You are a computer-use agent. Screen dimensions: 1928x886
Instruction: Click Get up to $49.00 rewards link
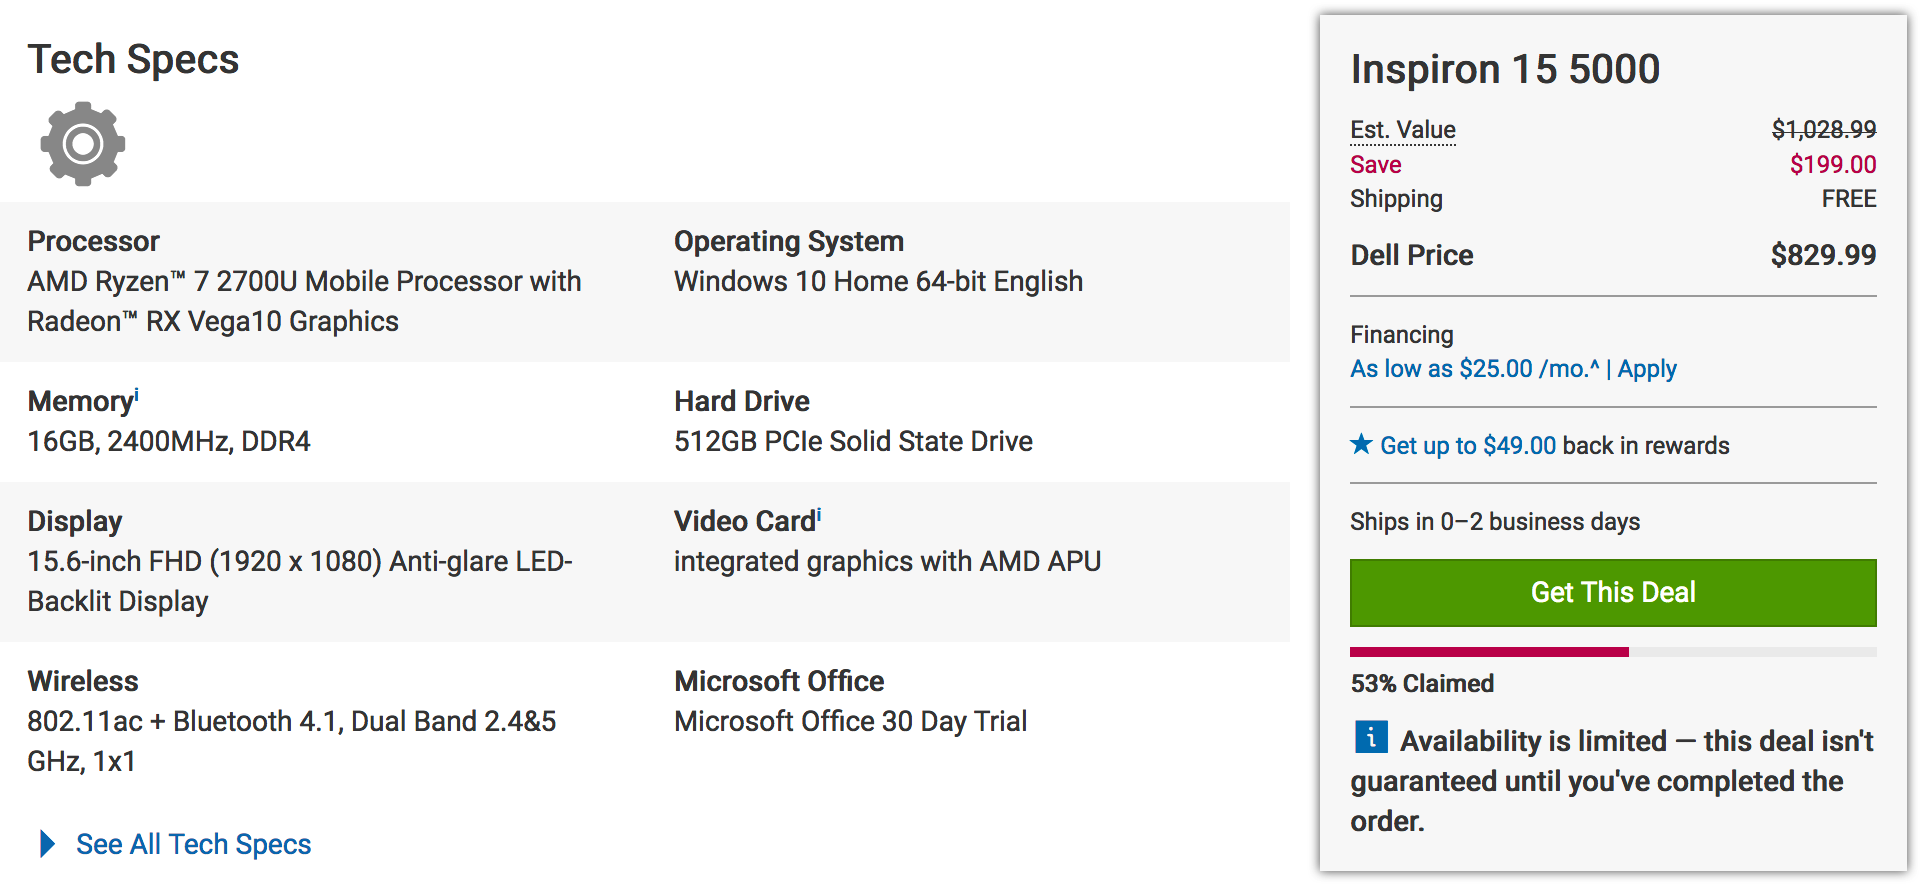(1468, 445)
